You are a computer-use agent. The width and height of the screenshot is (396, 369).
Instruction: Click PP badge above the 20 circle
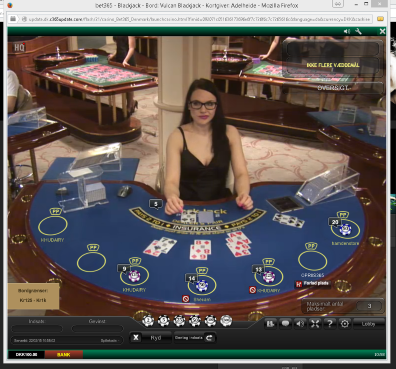[x=343, y=214]
